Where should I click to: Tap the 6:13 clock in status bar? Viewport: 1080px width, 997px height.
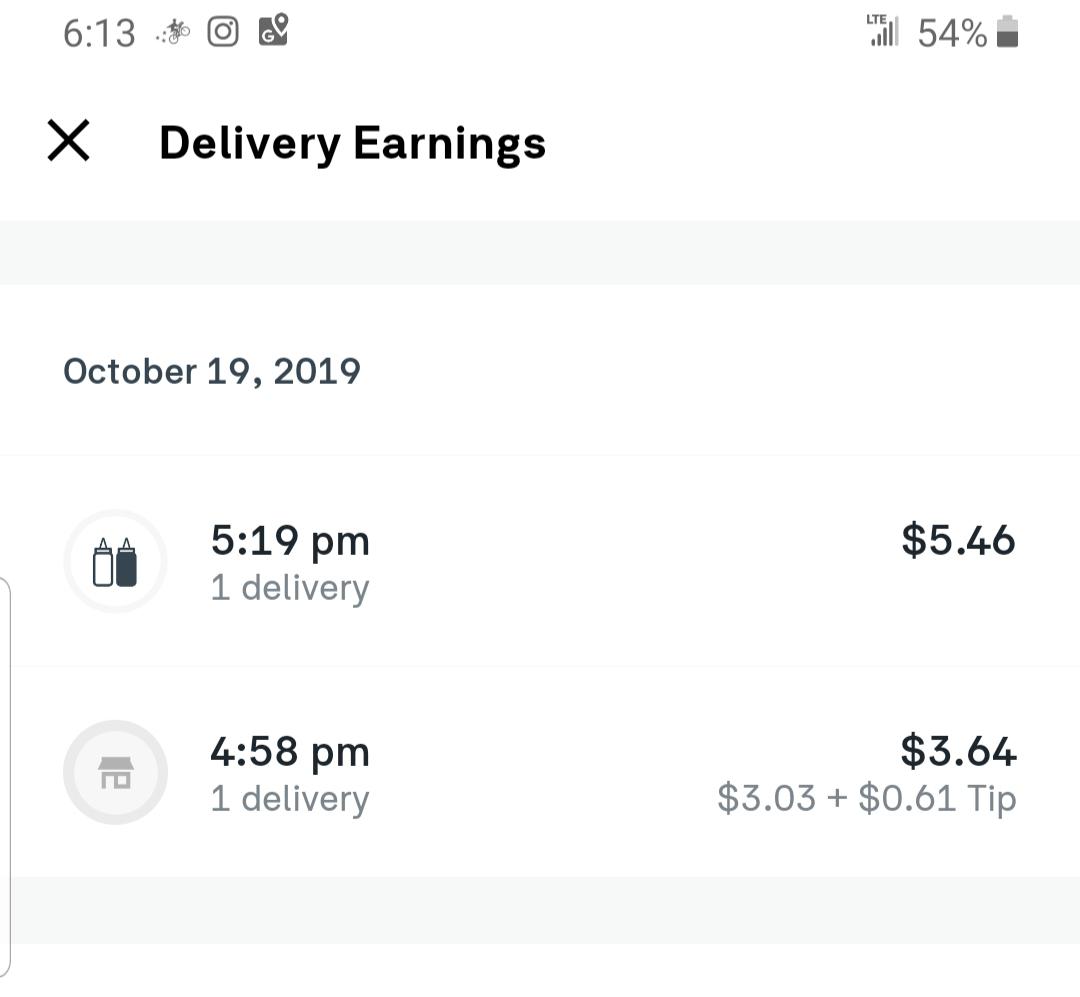pos(99,33)
